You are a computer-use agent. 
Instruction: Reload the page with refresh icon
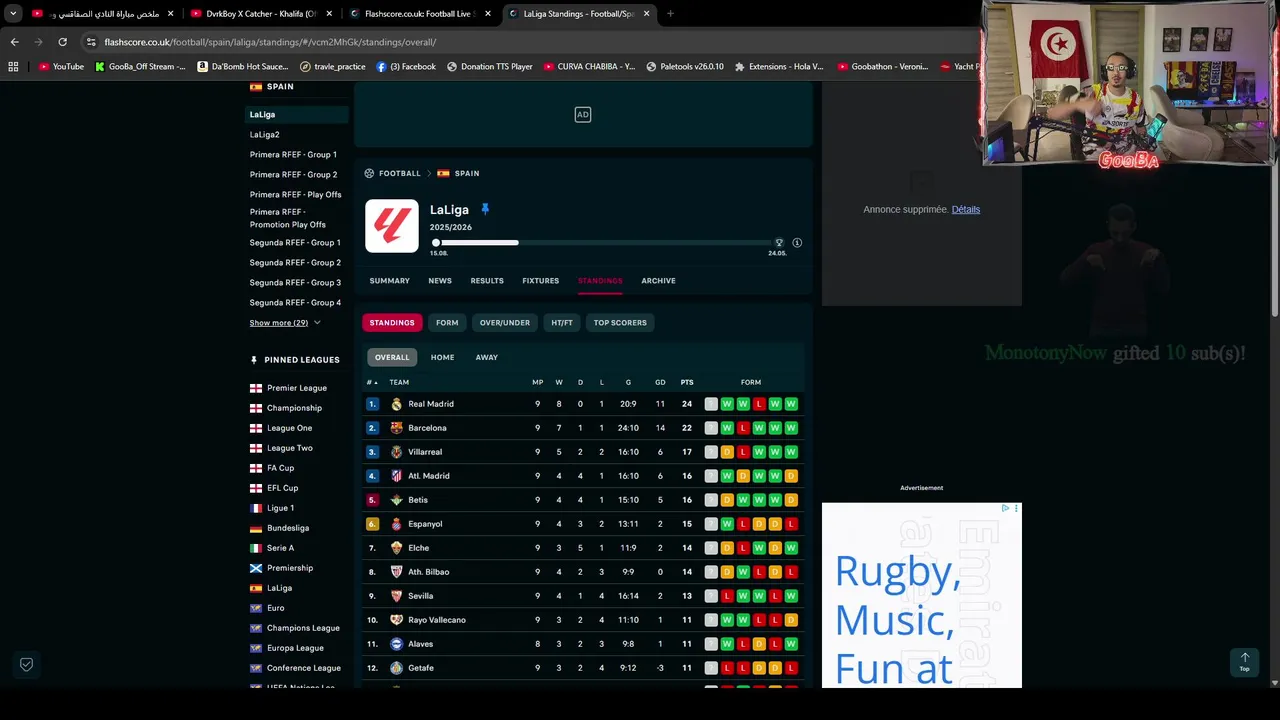(62, 42)
